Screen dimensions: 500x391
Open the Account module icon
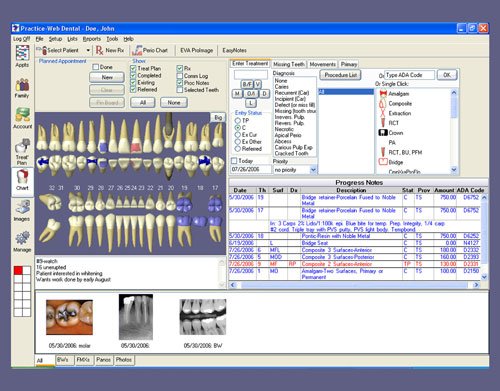(22, 115)
